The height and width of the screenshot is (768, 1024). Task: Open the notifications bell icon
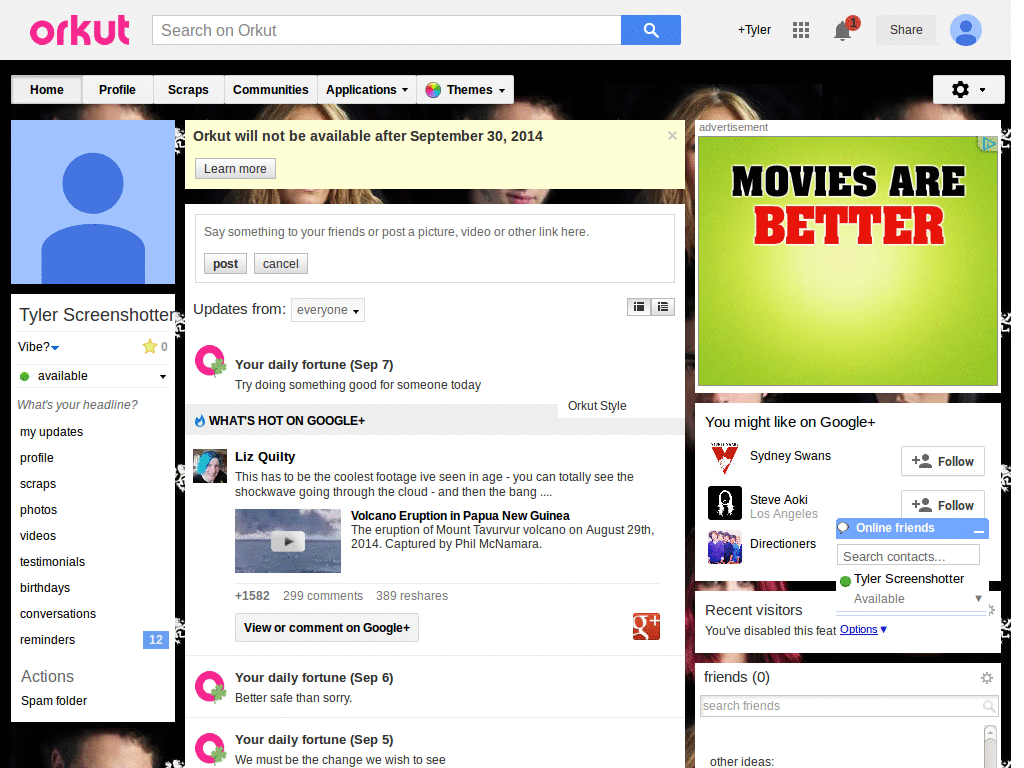click(843, 30)
